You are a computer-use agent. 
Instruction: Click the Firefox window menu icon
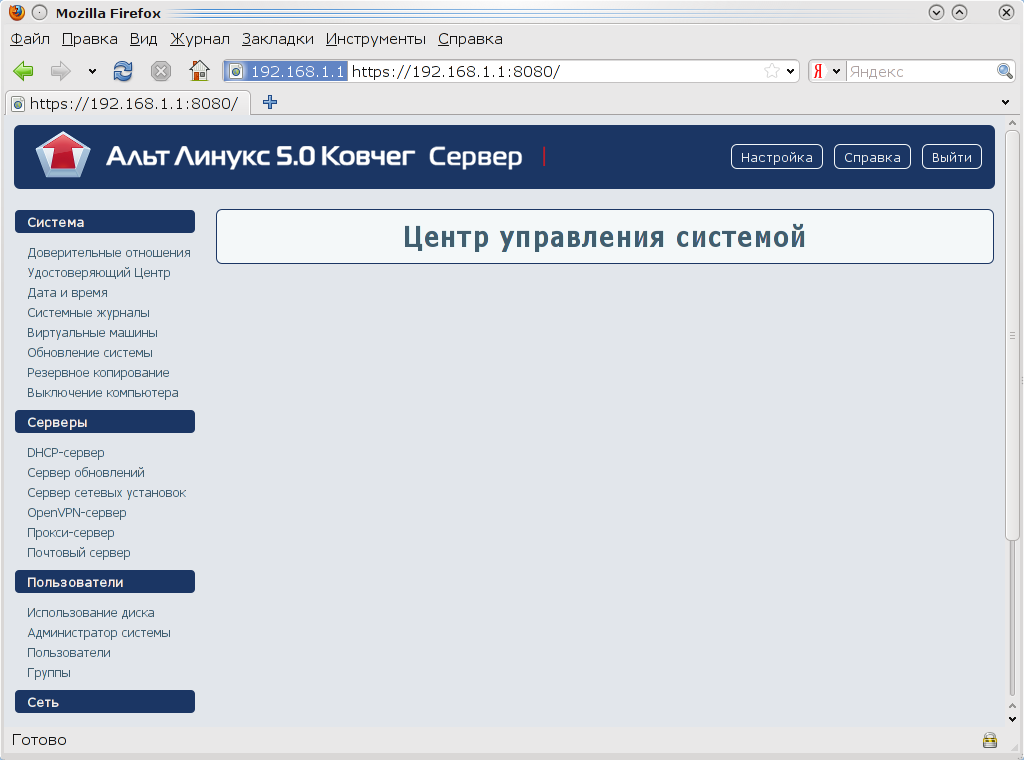pyautogui.click(x=17, y=12)
